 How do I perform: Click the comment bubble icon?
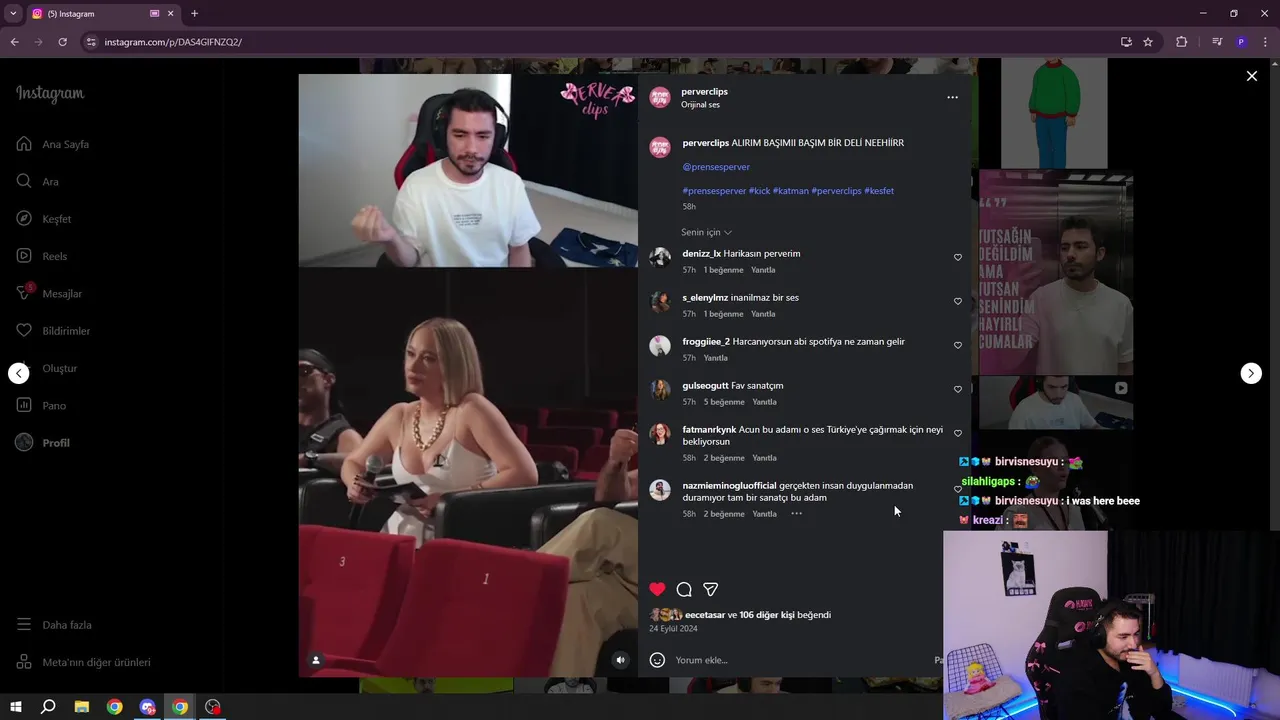684,589
